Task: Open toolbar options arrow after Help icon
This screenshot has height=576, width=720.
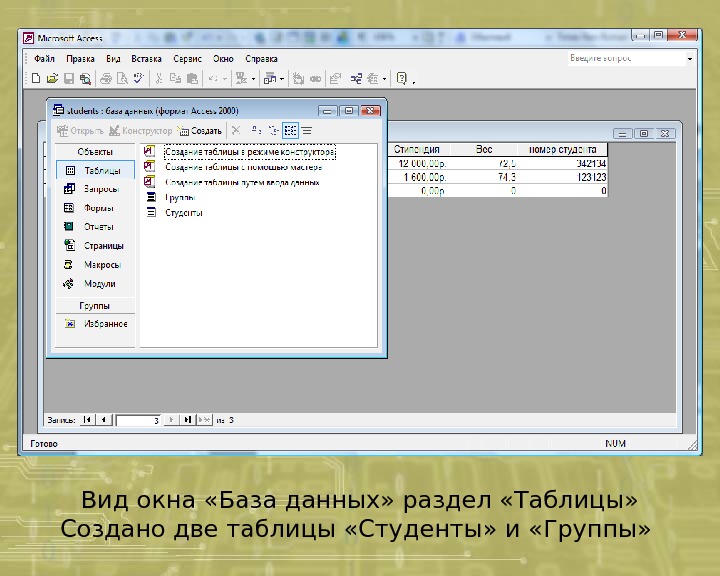Action: 414,82
